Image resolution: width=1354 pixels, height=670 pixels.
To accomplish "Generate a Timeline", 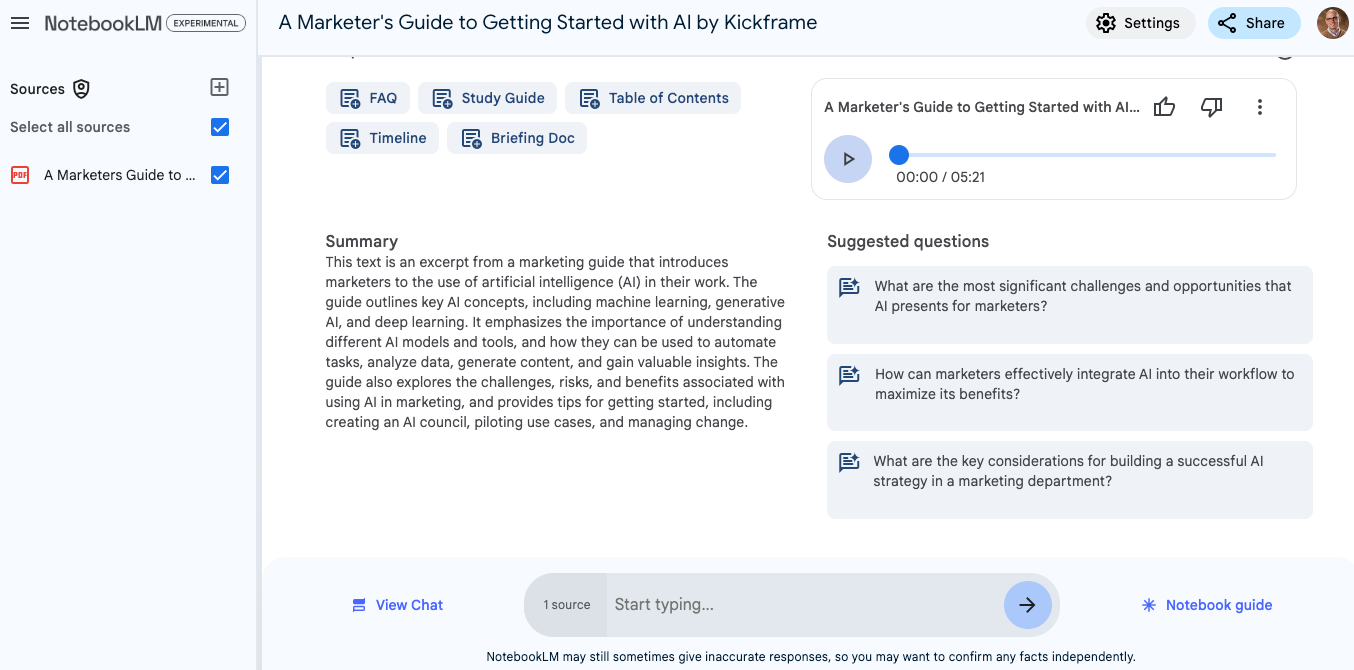I will (383, 138).
